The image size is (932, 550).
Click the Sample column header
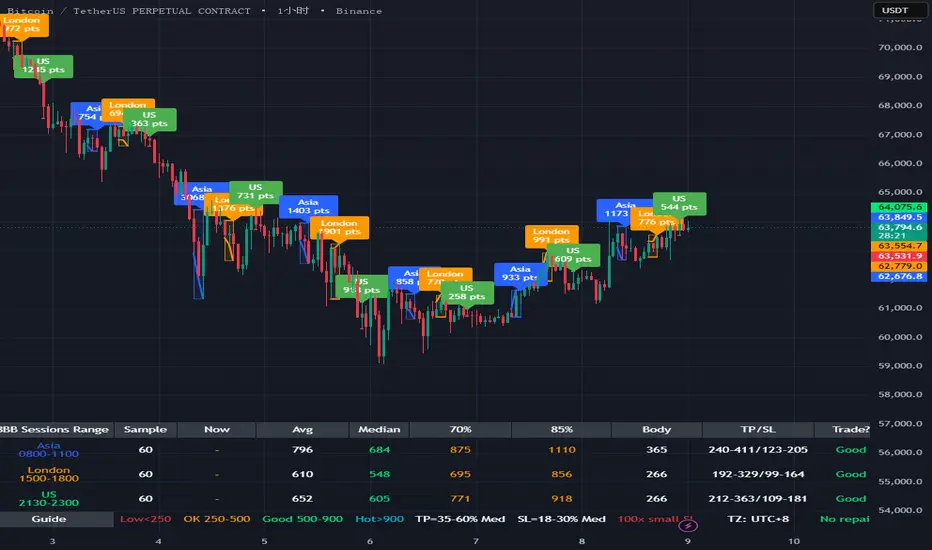pyautogui.click(x=146, y=429)
